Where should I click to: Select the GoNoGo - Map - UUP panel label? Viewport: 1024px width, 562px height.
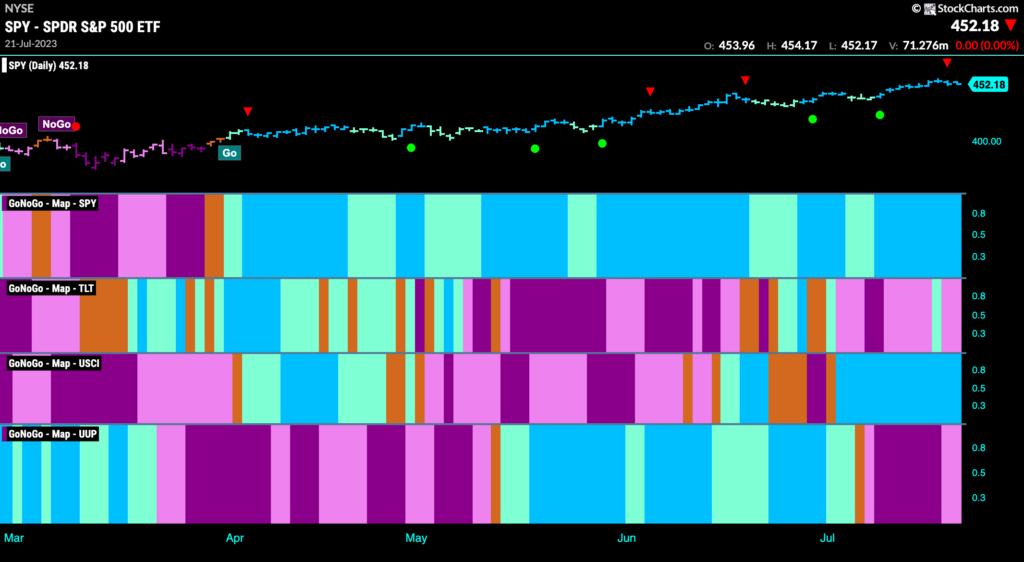[52, 434]
